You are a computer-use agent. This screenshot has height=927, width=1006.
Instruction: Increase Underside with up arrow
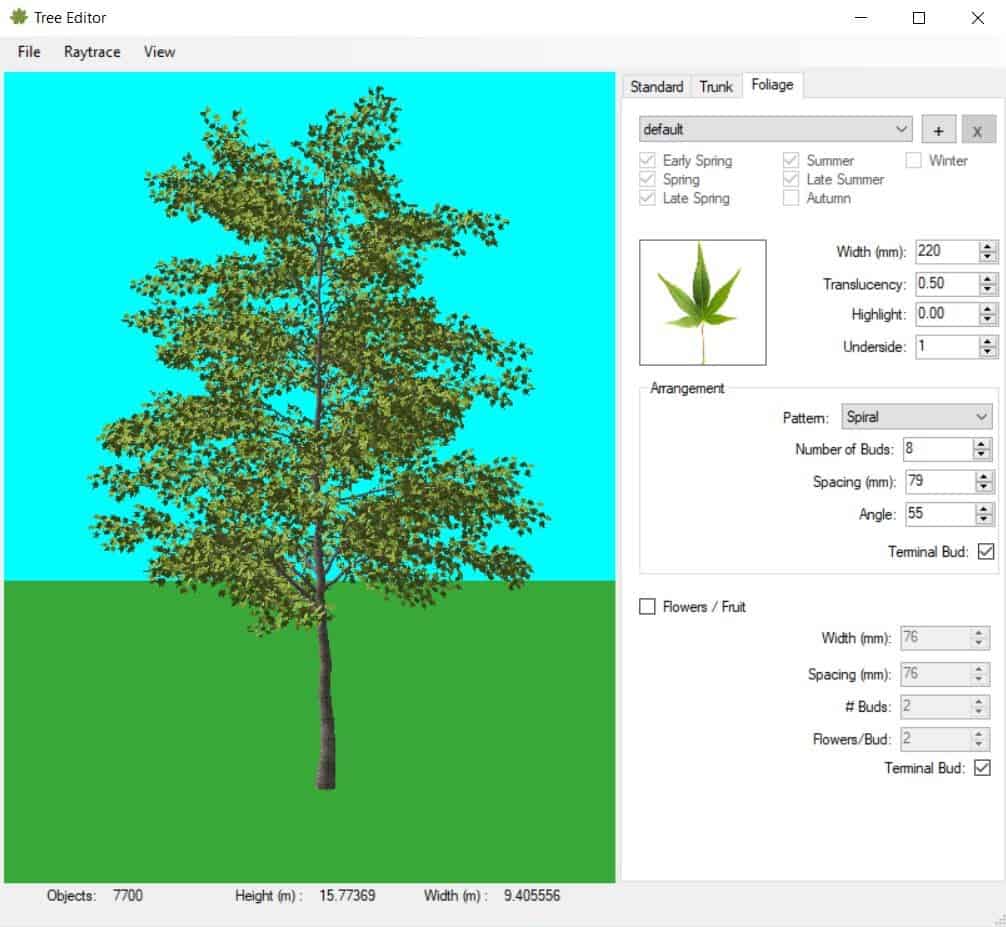pos(988,341)
